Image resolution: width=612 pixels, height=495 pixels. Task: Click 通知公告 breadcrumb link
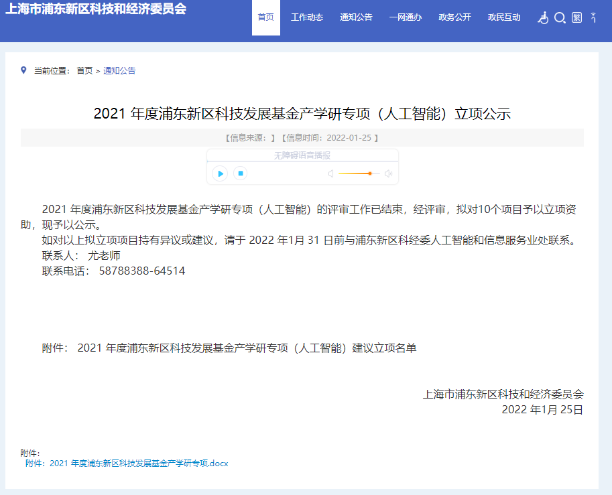coord(119,71)
